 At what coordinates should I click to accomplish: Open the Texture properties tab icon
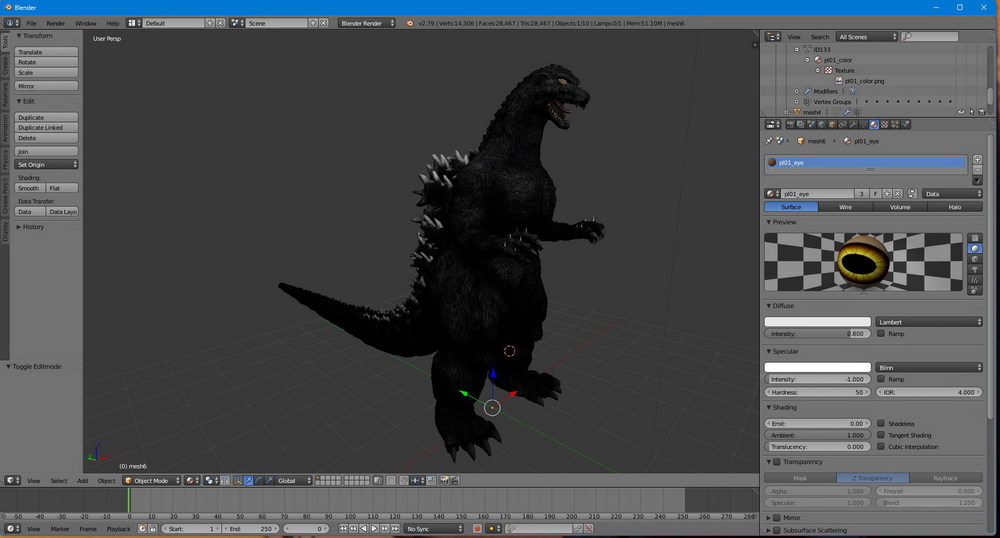(x=884, y=124)
